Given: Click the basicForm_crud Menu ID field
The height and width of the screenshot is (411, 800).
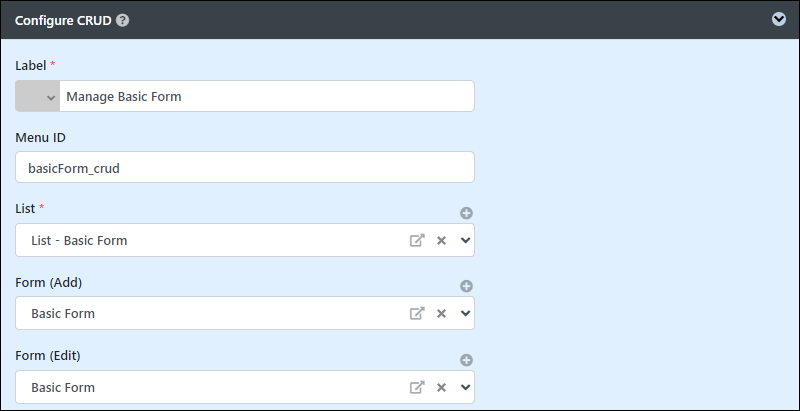Looking at the screenshot, I should 245,167.
